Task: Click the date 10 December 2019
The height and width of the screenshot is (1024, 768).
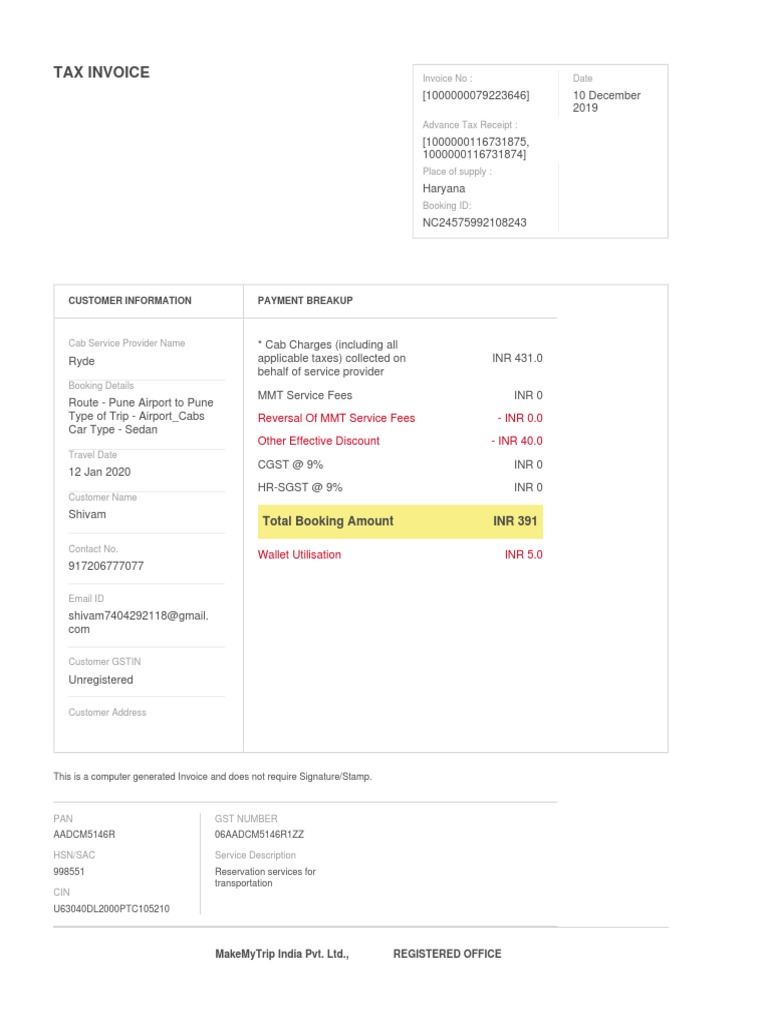Action: click(607, 101)
